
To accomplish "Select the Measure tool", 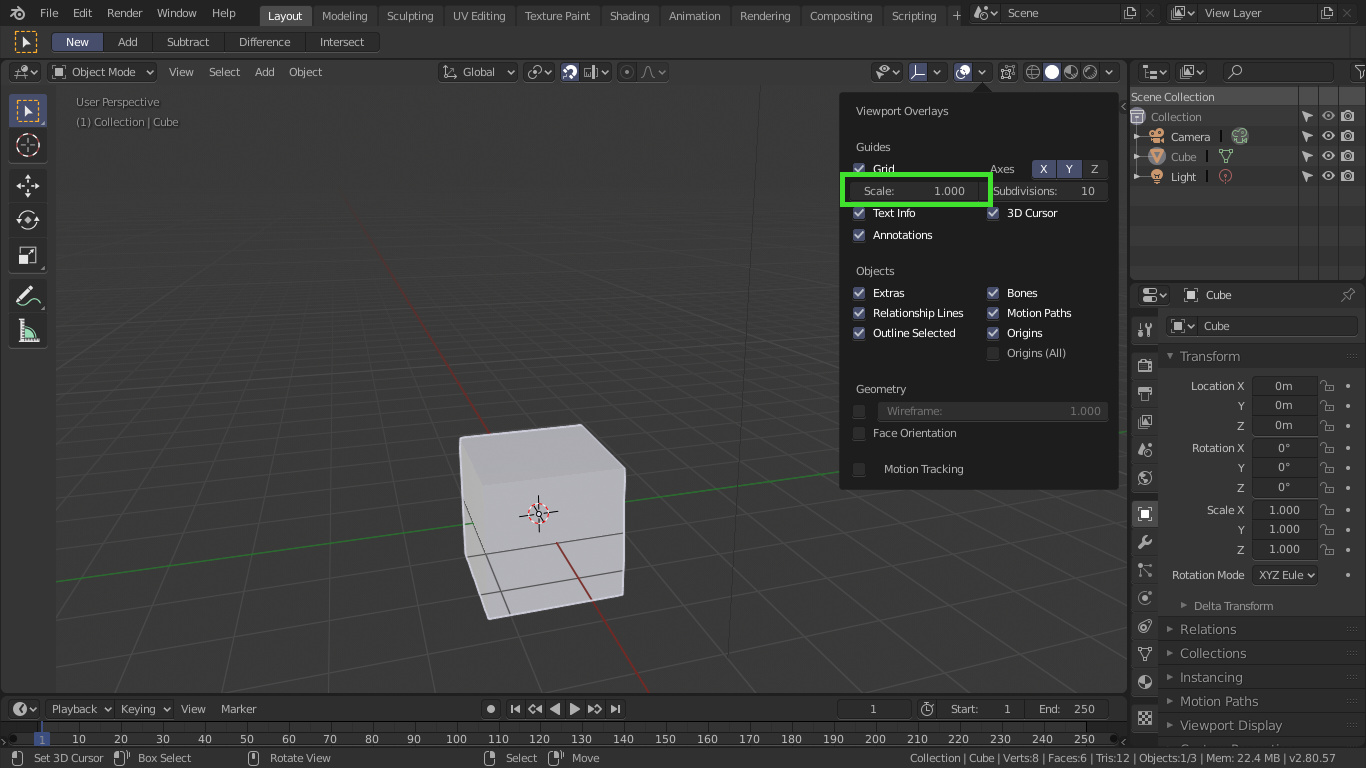I will point(27,330).
